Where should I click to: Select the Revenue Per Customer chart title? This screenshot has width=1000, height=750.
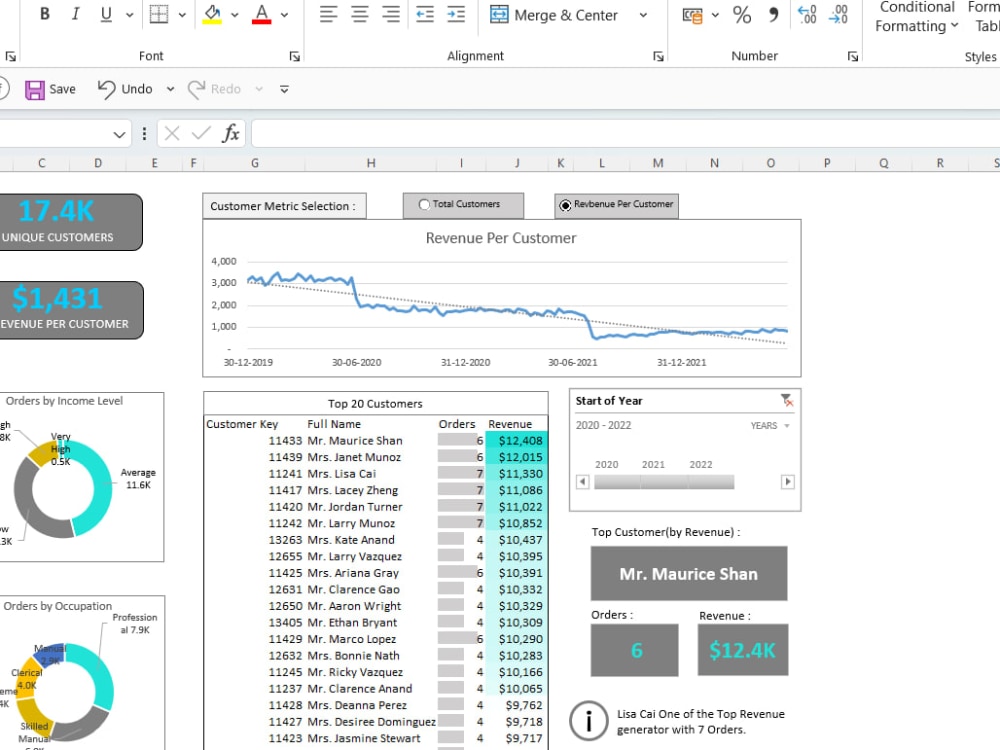(501, 238)
